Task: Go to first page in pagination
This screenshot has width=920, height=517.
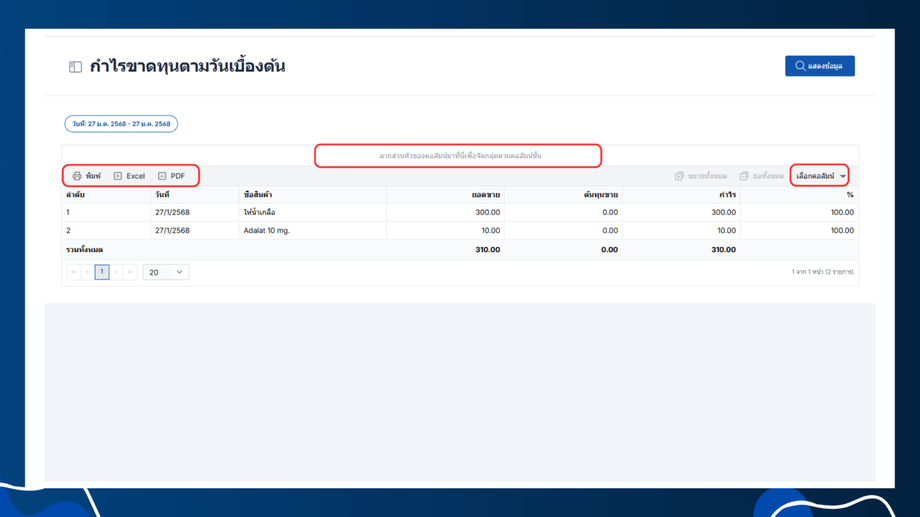Action: click(73, 272)
